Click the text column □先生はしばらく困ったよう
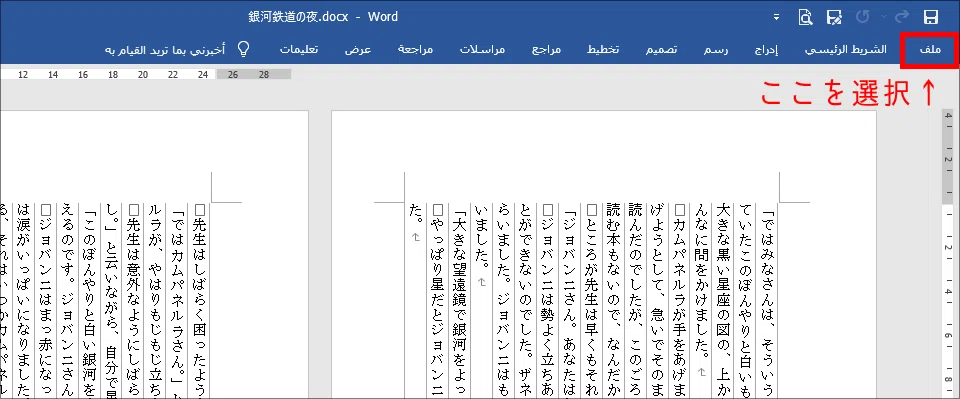The image size is (960, 399). pyautogui.click(x=200, y=301)
